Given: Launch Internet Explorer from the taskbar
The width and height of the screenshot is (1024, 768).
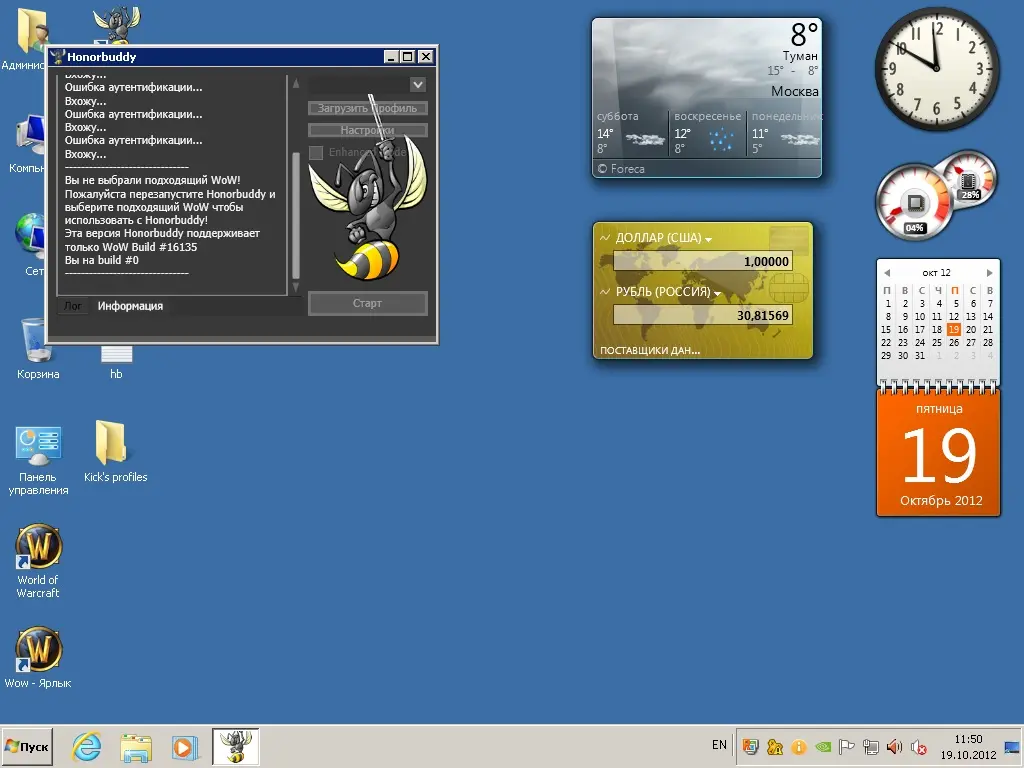Looking at the screenshot, I should coord(86,746).
